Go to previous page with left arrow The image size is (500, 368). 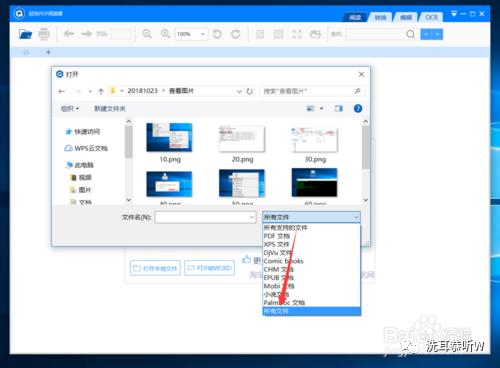pyautogui.click(x=69, y=34)
